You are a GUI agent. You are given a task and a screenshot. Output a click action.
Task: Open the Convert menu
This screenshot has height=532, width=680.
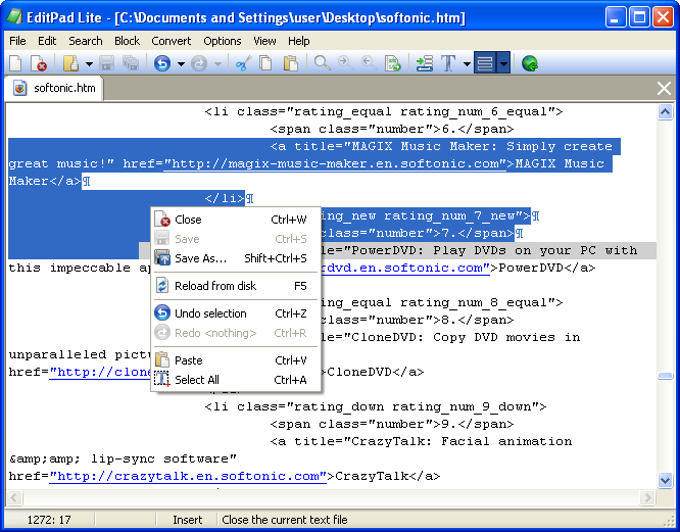(x=171, y=41)
